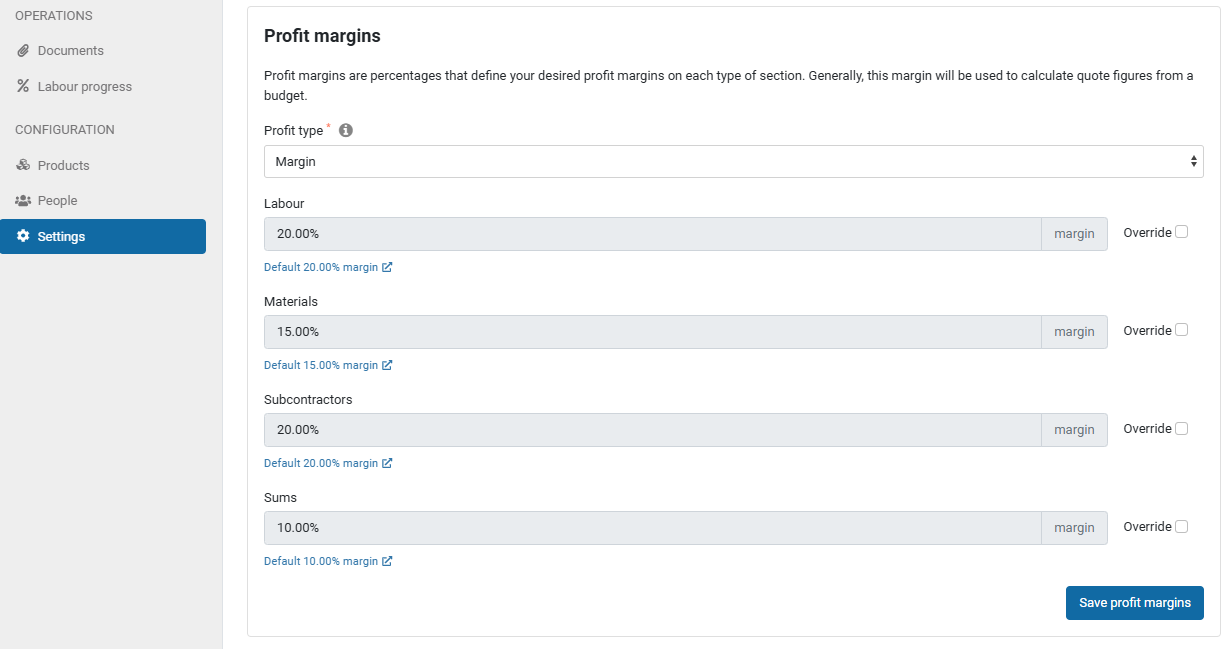Click the paperclip icon beside Documents
This screenshot has height=649, width=1227.
point(23,51)
